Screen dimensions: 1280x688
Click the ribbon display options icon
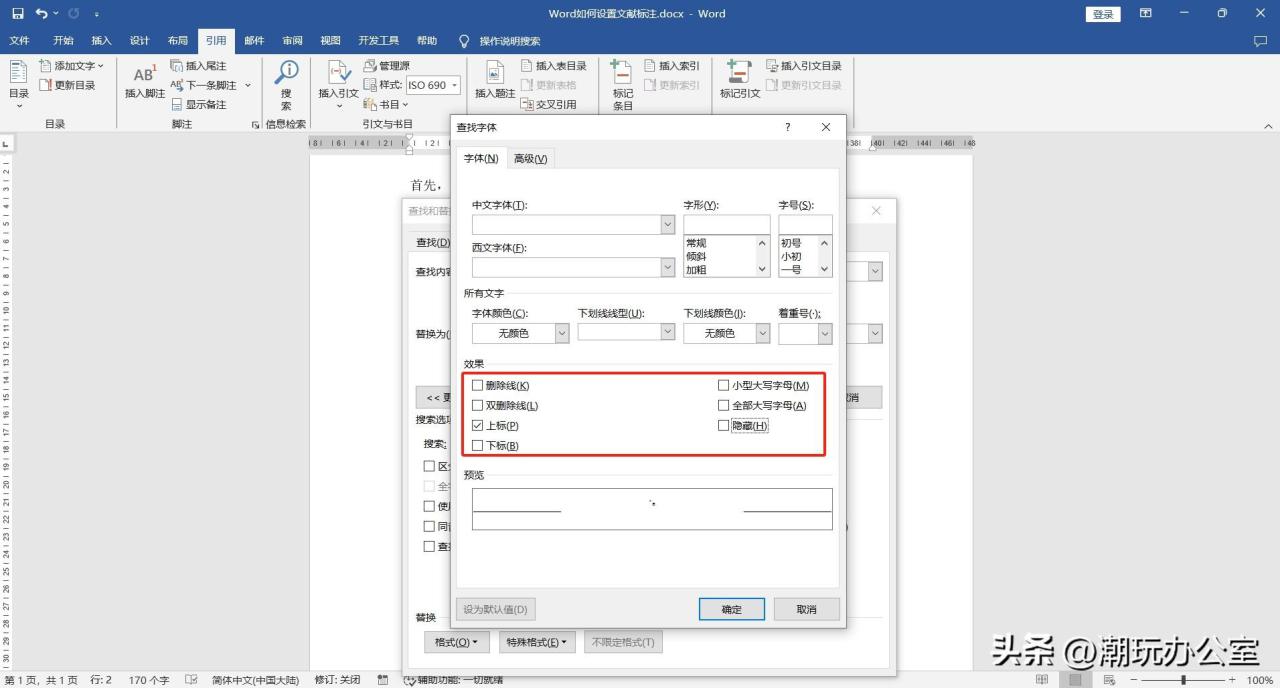coord(1146,14)
